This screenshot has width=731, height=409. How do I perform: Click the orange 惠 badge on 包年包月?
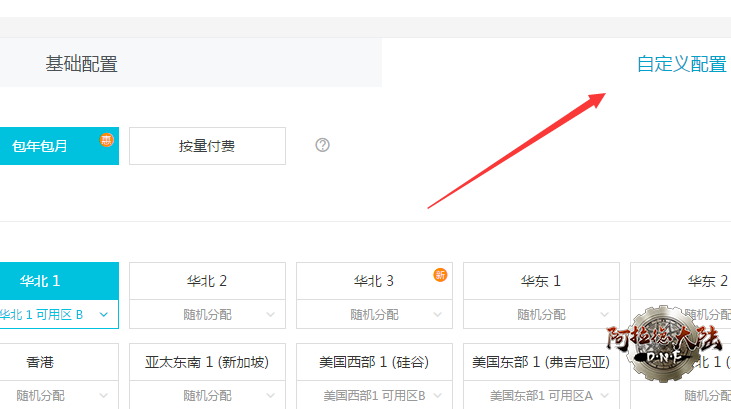[106, 140]
